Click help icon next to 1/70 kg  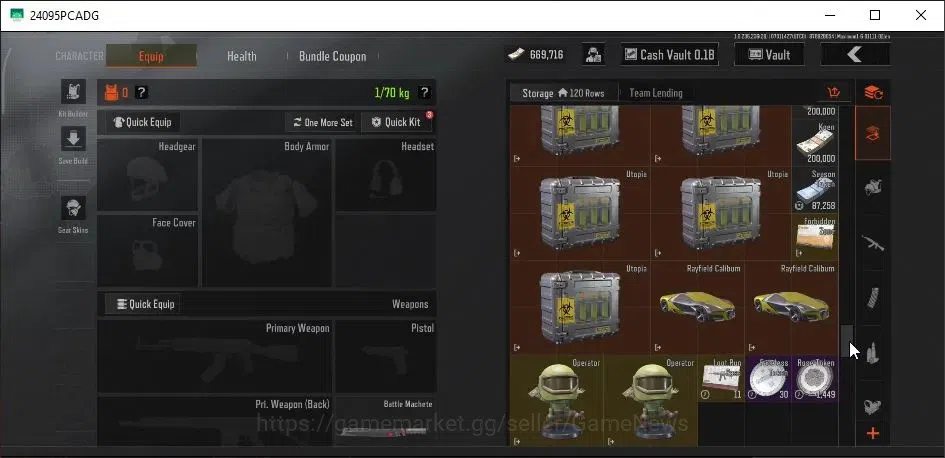coord(424,92)
